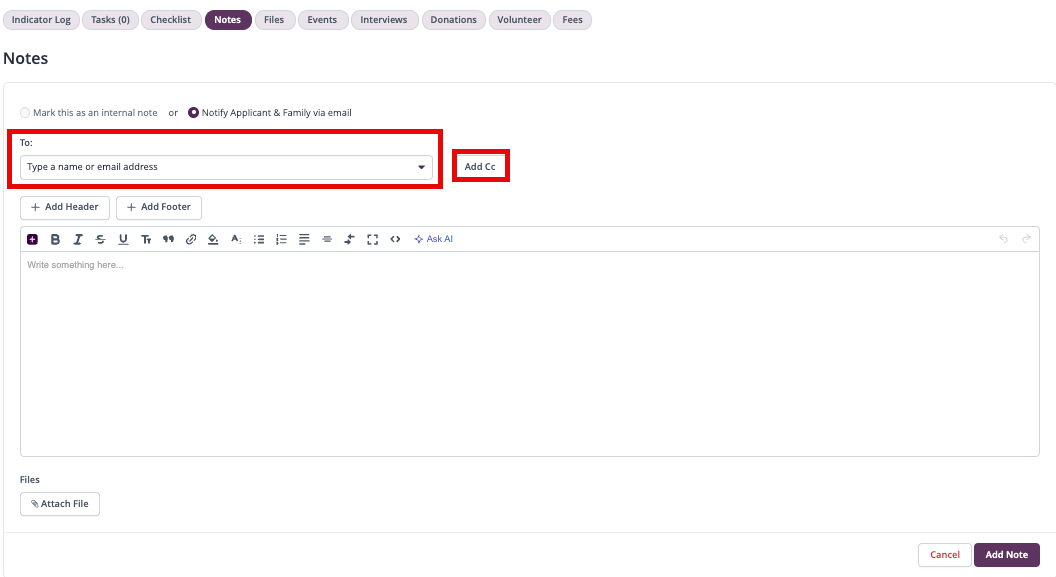This screenshot has height=577, width=1056.
Task: Open the fill color tool
Action: (x=213, y=239)
